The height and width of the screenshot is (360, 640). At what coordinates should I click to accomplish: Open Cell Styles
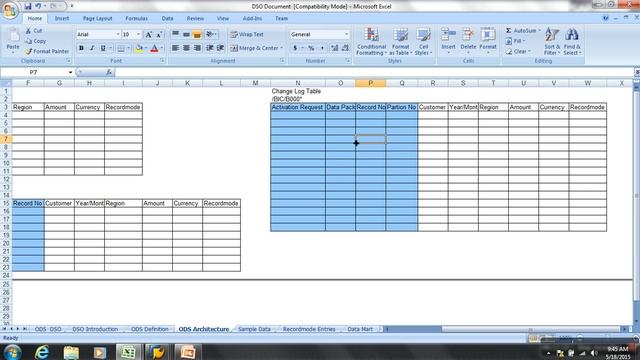(423, 42)
